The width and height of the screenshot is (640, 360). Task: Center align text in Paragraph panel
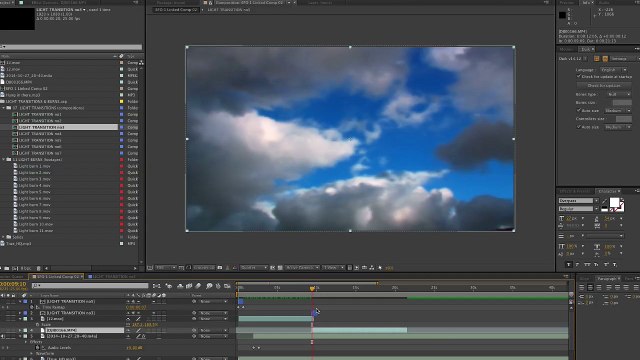(x=590, y=288)
